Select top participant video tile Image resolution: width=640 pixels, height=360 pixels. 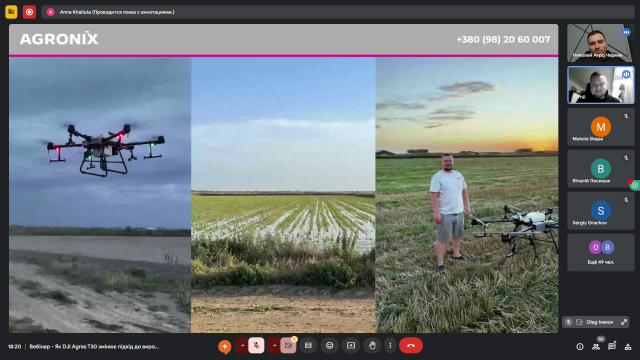click(x=601, y=43)
